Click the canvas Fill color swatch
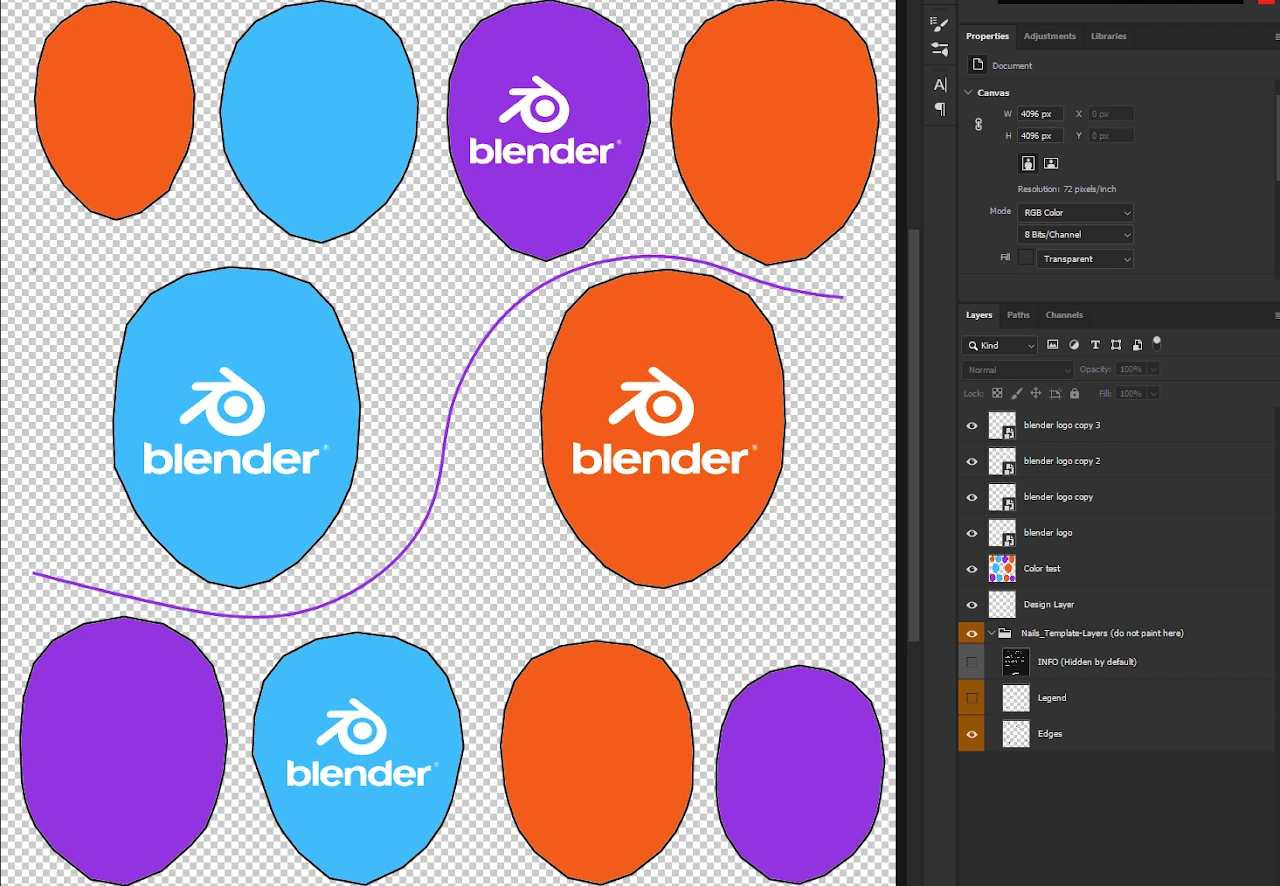This screenshot has height=886, width=1280. pyautogui.click(x=1026, y=258)
